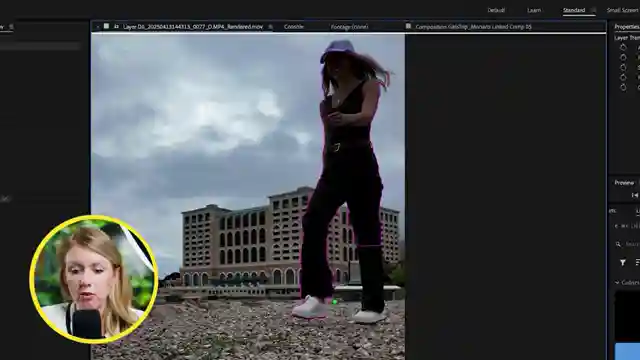Toggle the Rotation stopwatch
This screenshot has height=360, width=640.
(623, 77)
